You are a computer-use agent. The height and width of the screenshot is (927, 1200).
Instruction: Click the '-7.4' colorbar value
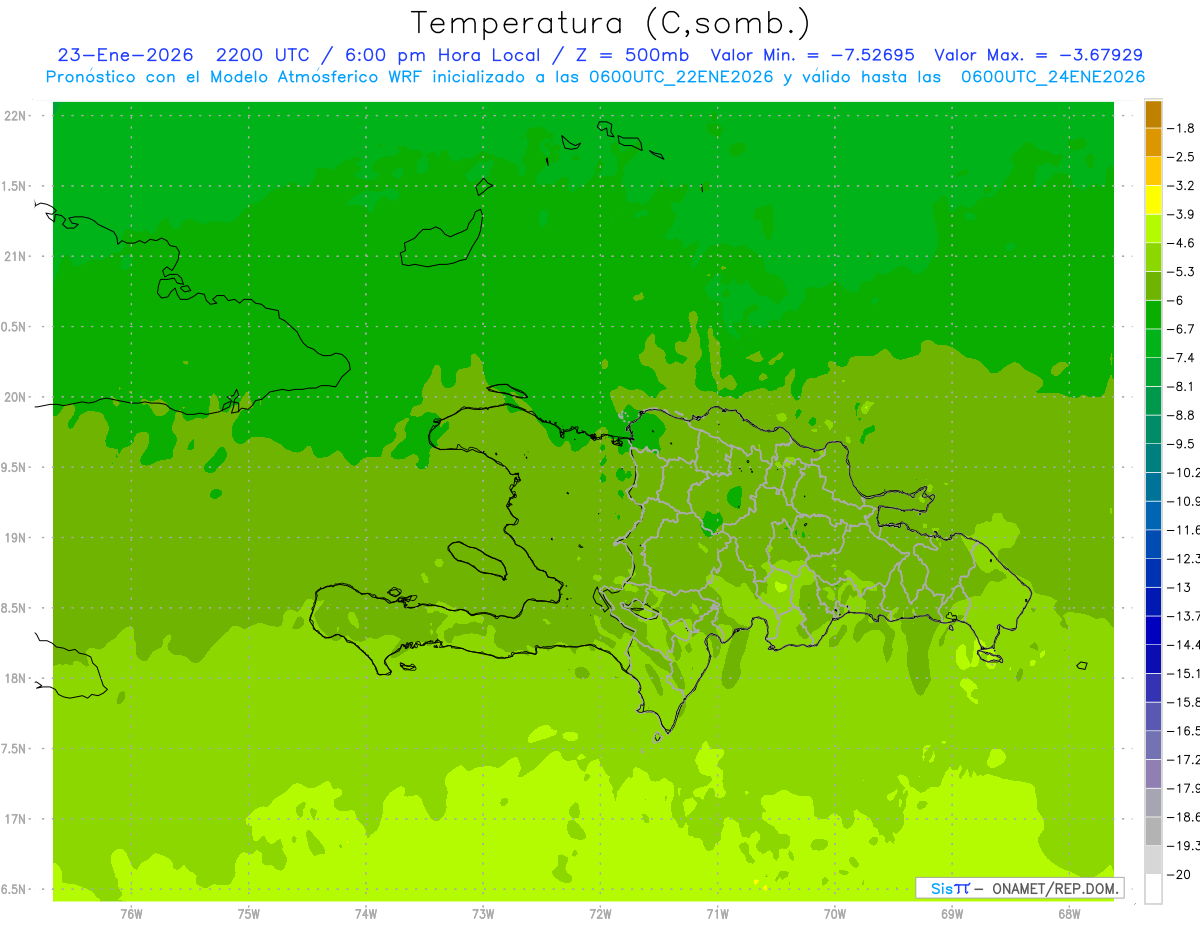point(1181,357)
